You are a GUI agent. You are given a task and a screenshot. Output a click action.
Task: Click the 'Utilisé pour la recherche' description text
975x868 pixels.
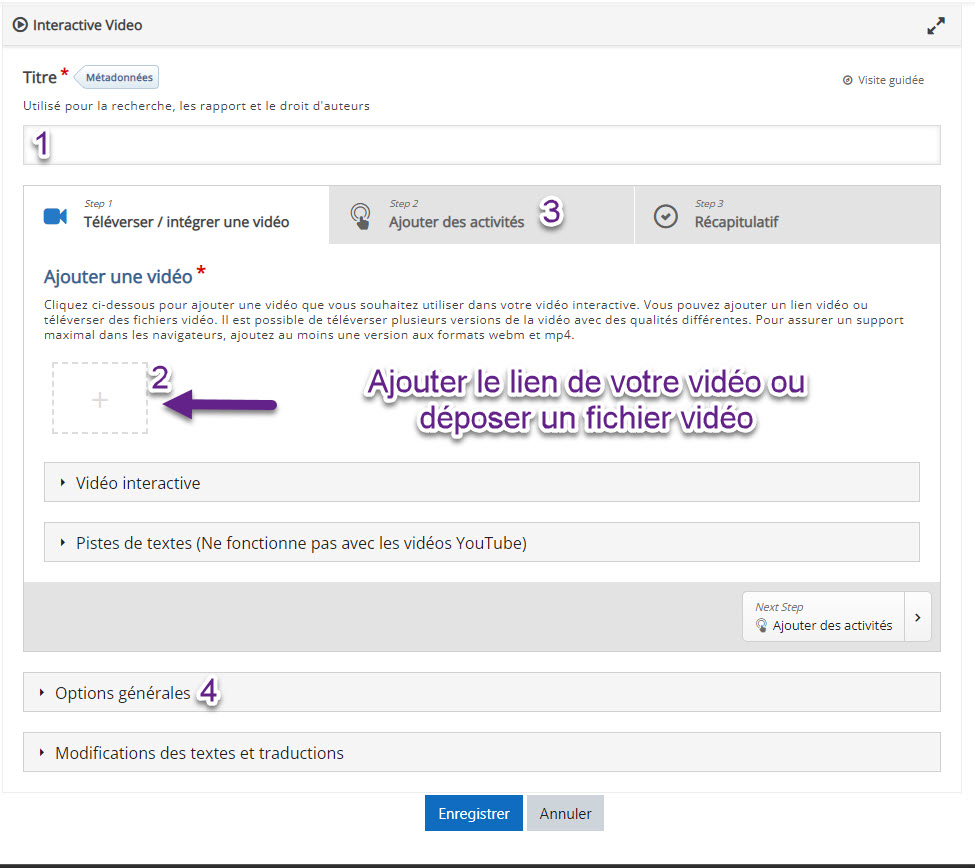click(196, 106)
